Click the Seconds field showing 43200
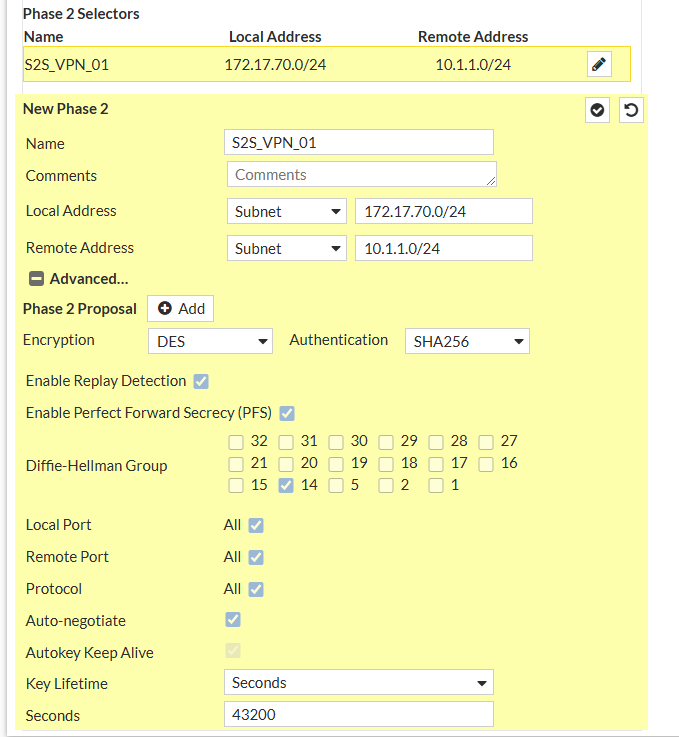This screenshot has height=737, width=679. [359, 714]
